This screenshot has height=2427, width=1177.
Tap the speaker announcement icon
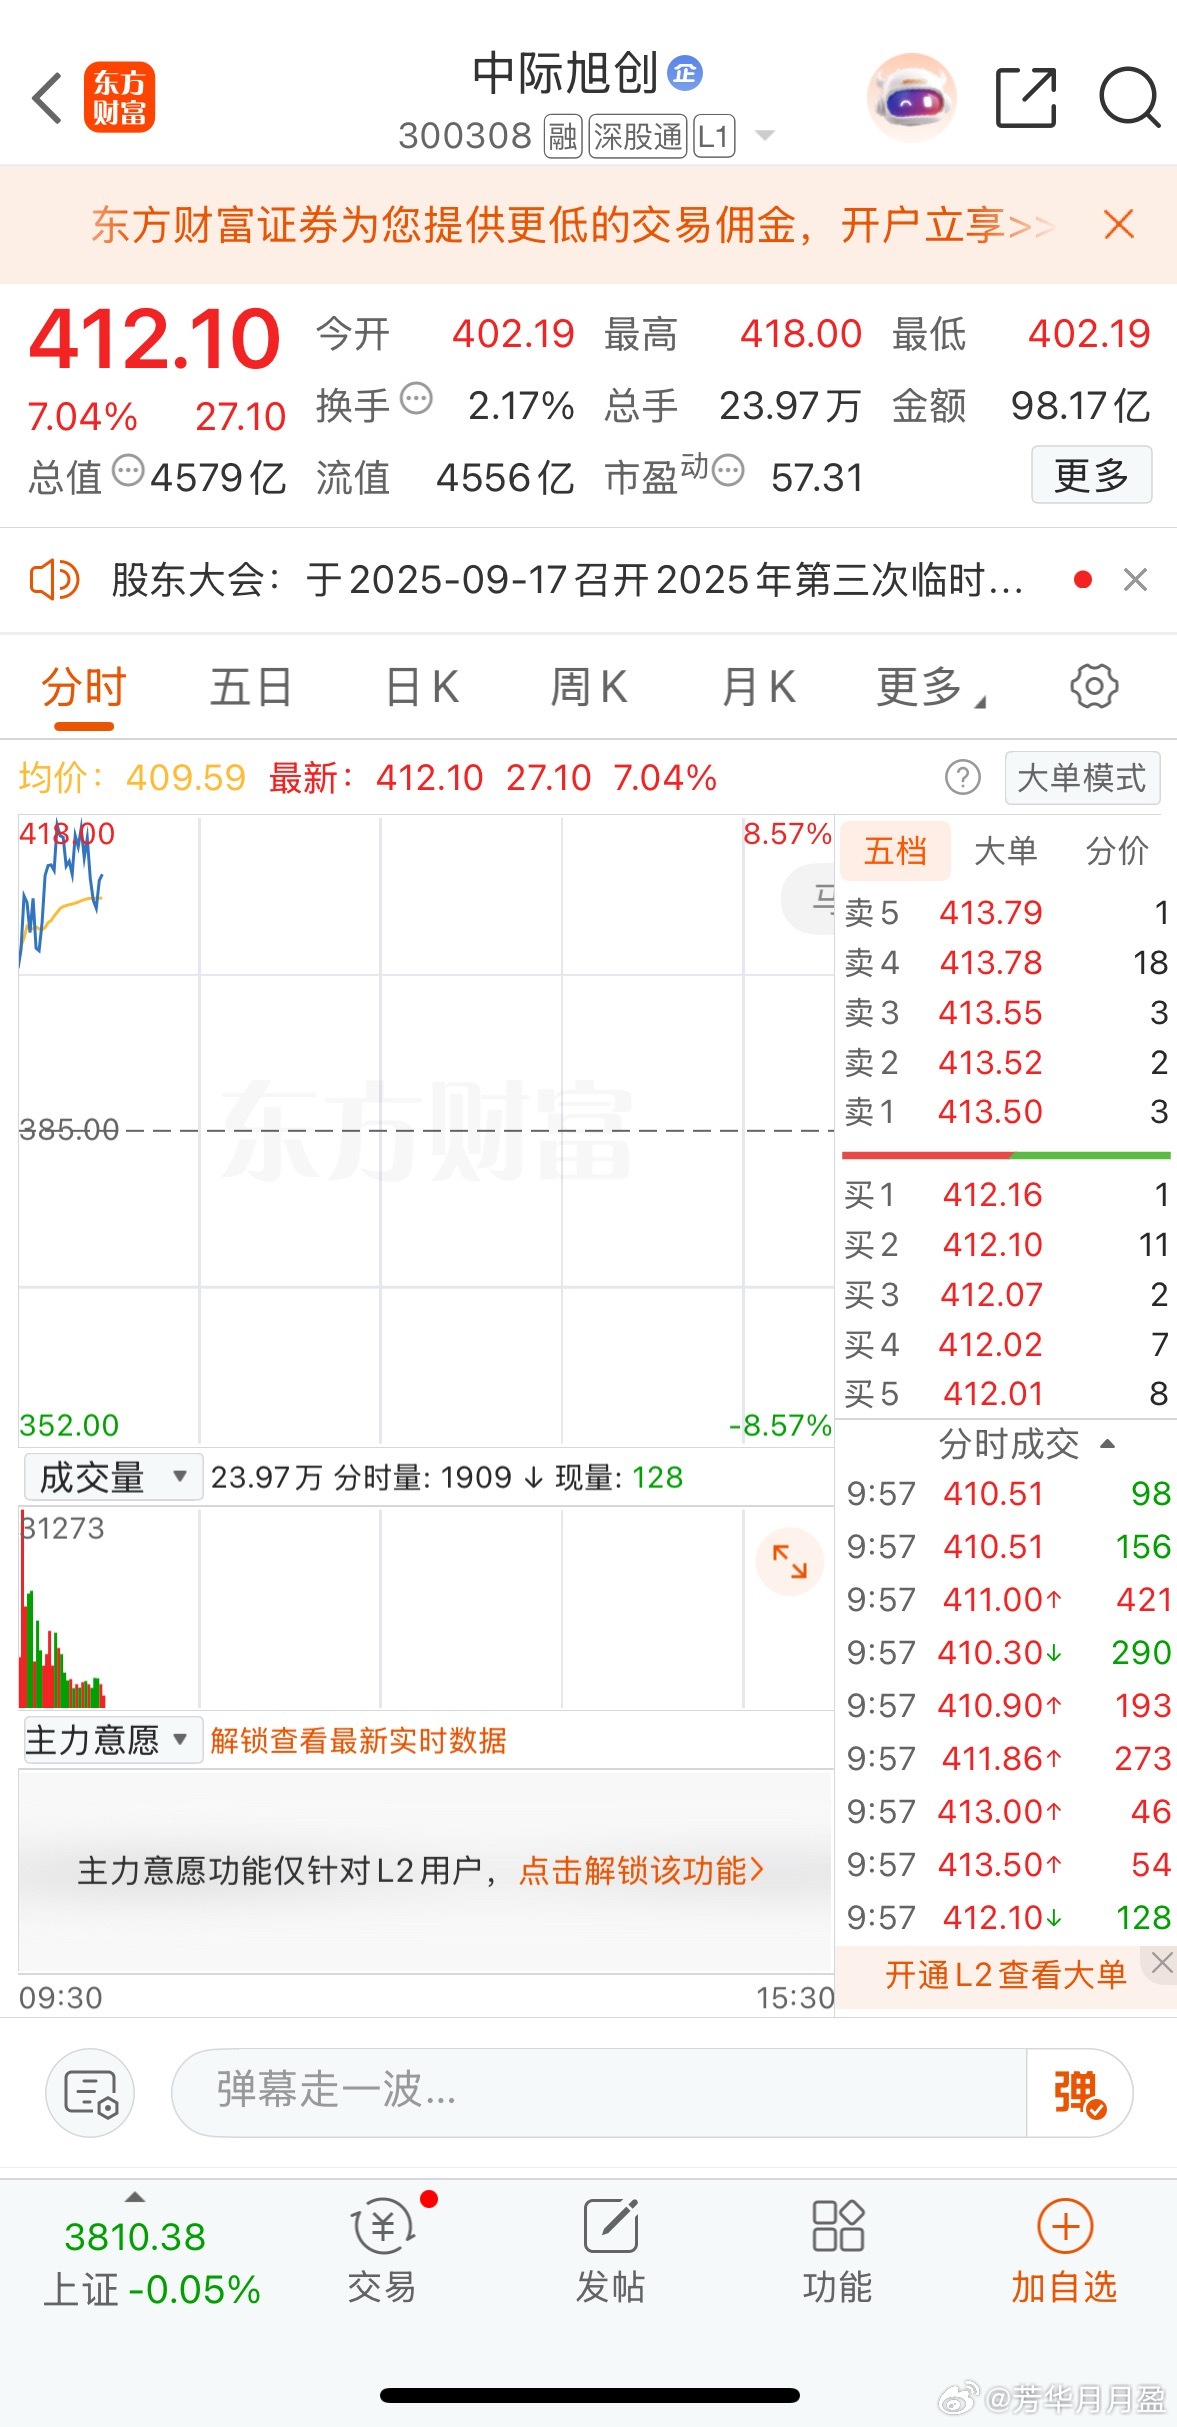(x=54, y=579)
